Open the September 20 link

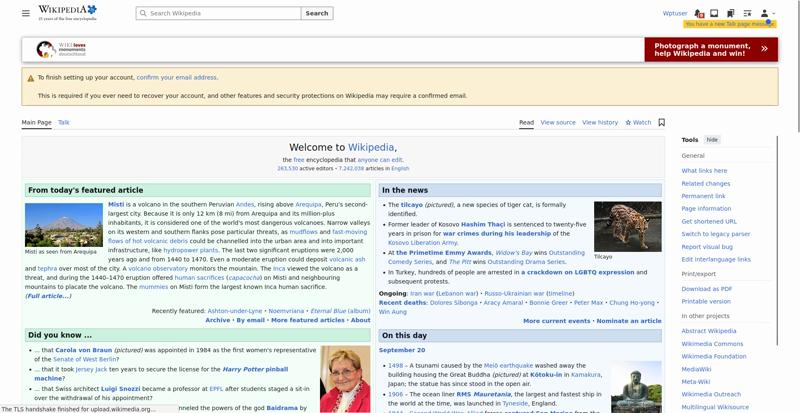(402, 350)
